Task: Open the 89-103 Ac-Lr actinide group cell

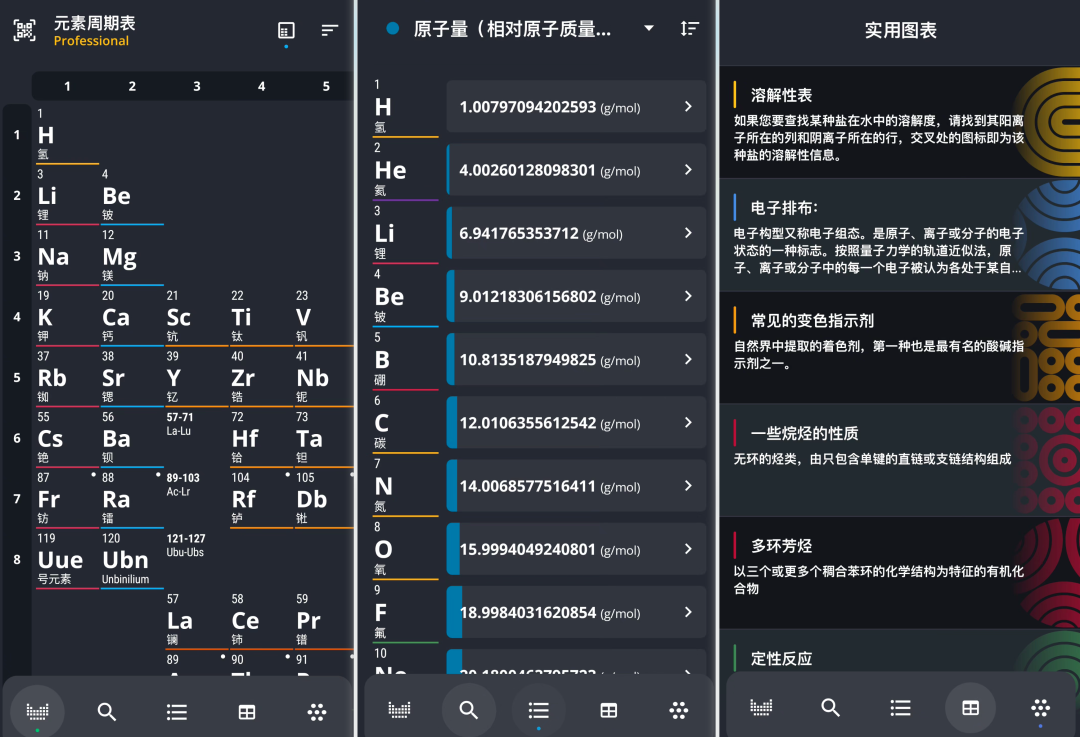Action: 196,499
